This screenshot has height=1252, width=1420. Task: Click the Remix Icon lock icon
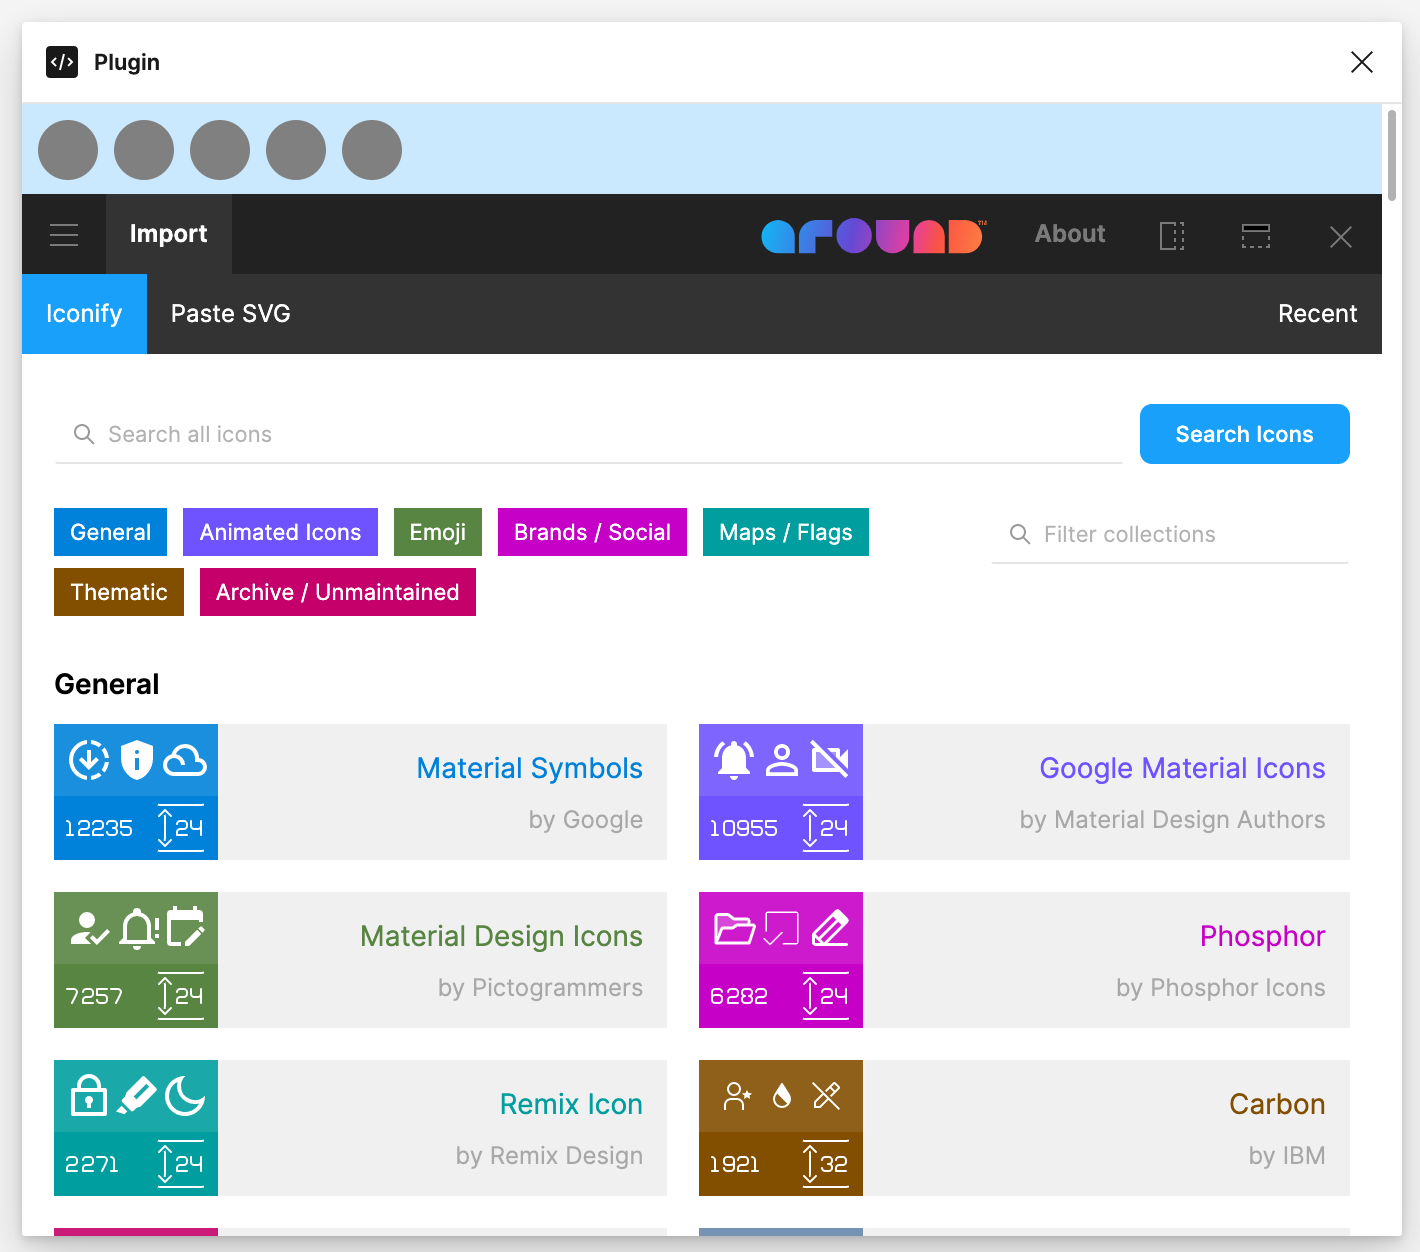[89, 1095]
